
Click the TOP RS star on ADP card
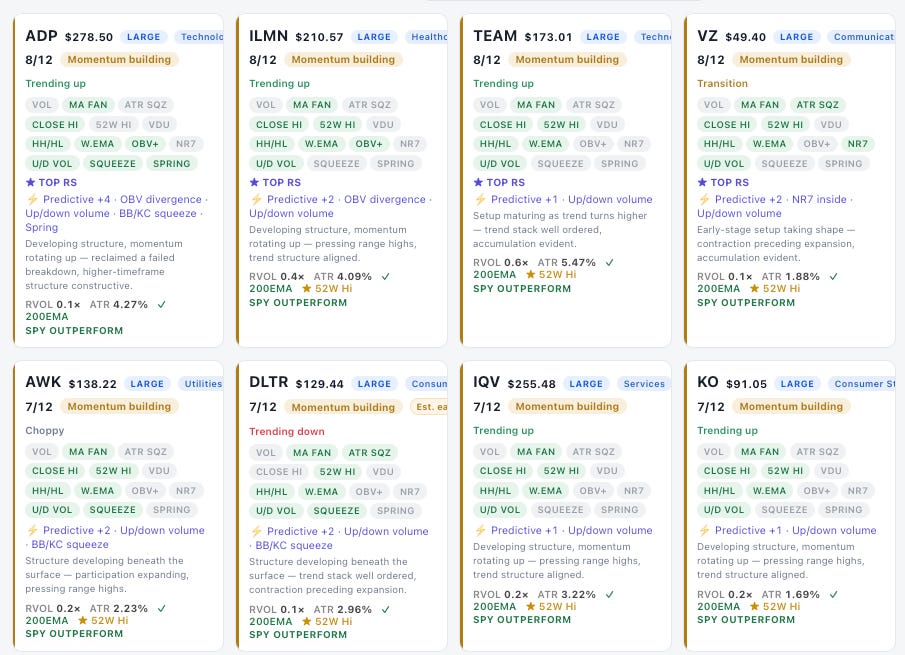click(31, 182)
